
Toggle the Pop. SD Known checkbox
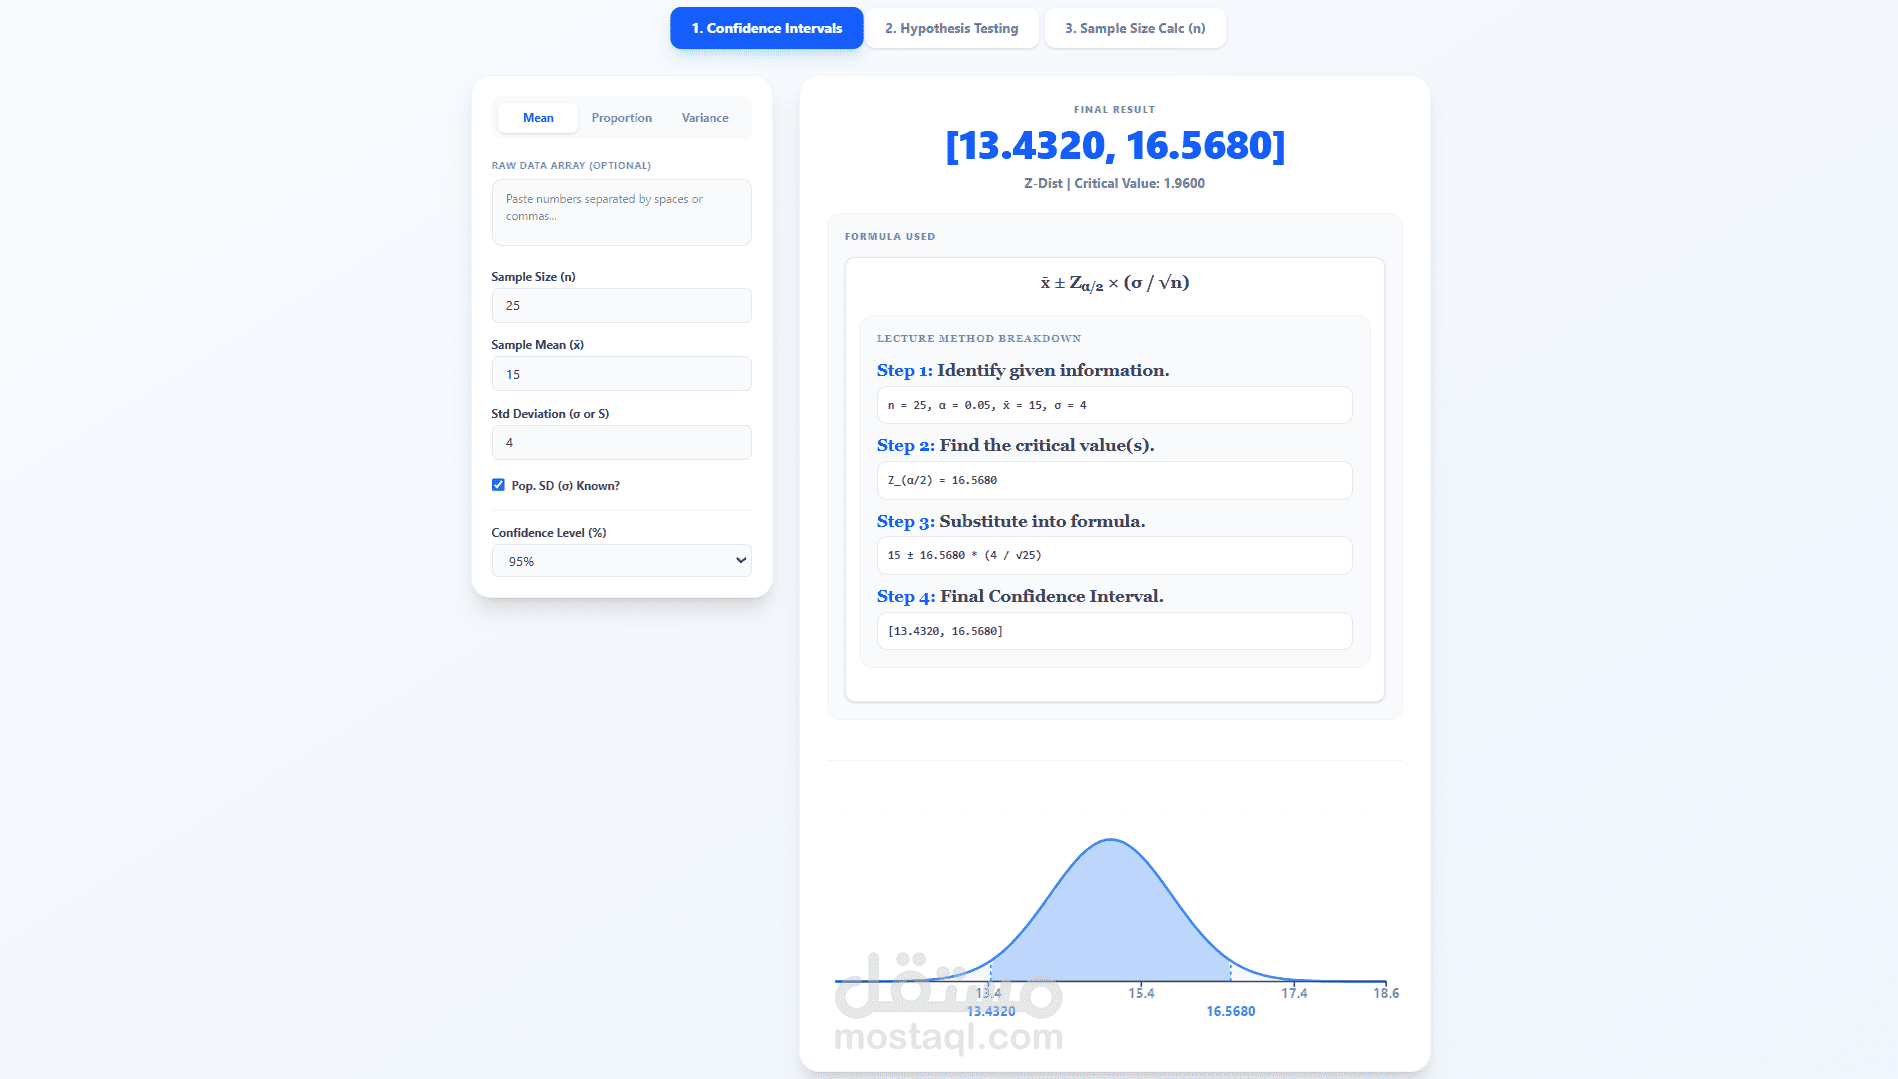tap(498, 485)
